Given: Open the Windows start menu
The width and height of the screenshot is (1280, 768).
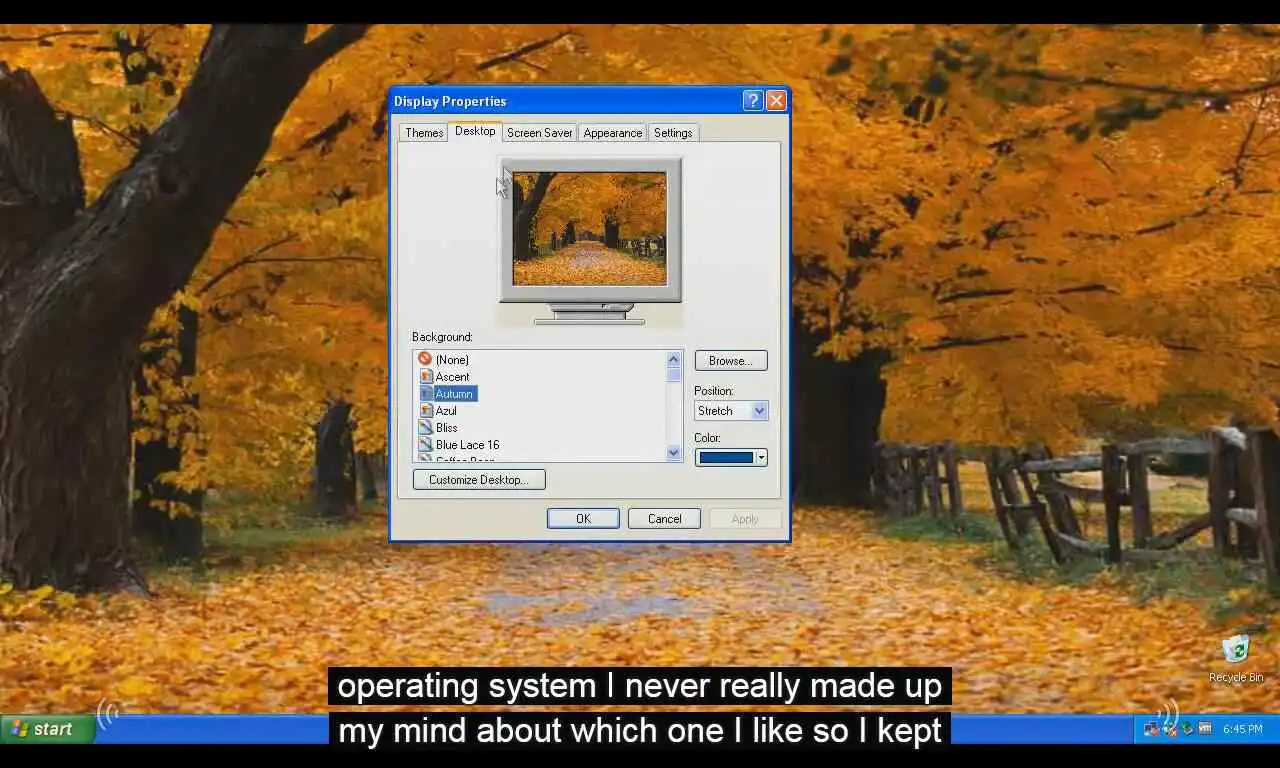Looking at the screenshot, I should (47, 729).
